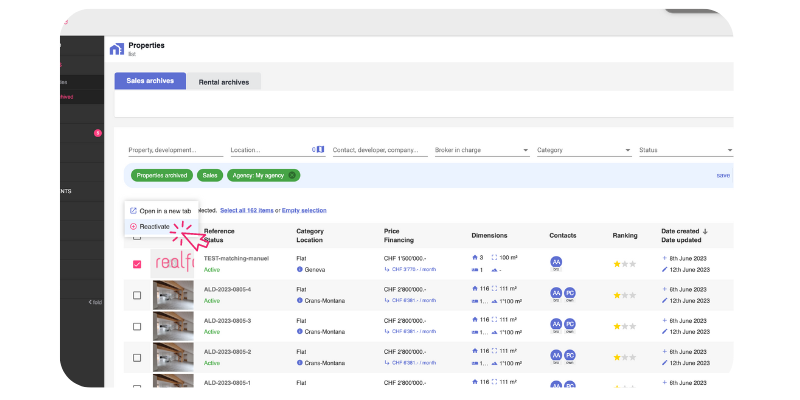Viewport: 800px width, 400px height.
Task: Click the first gold star in TEST-matching-manuel row
Action: 617,264
